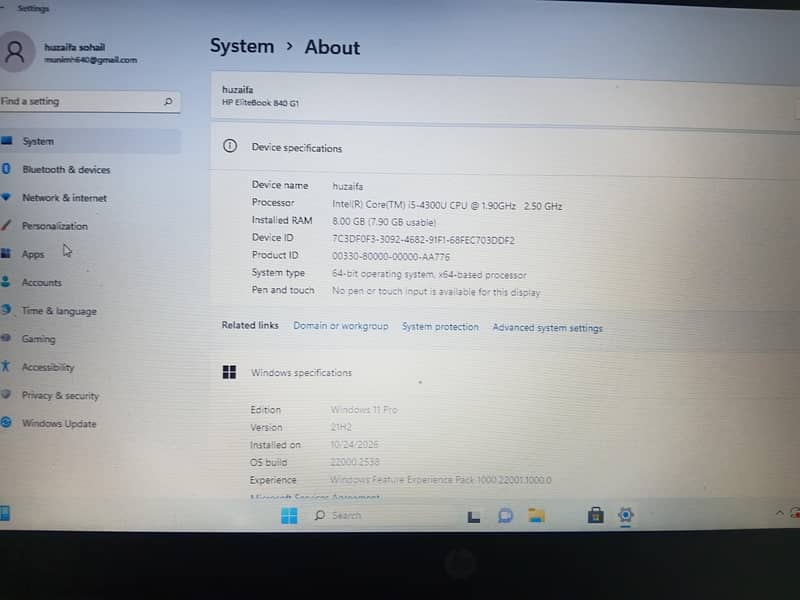Click the Windows Update sync icon

[6, 422]
